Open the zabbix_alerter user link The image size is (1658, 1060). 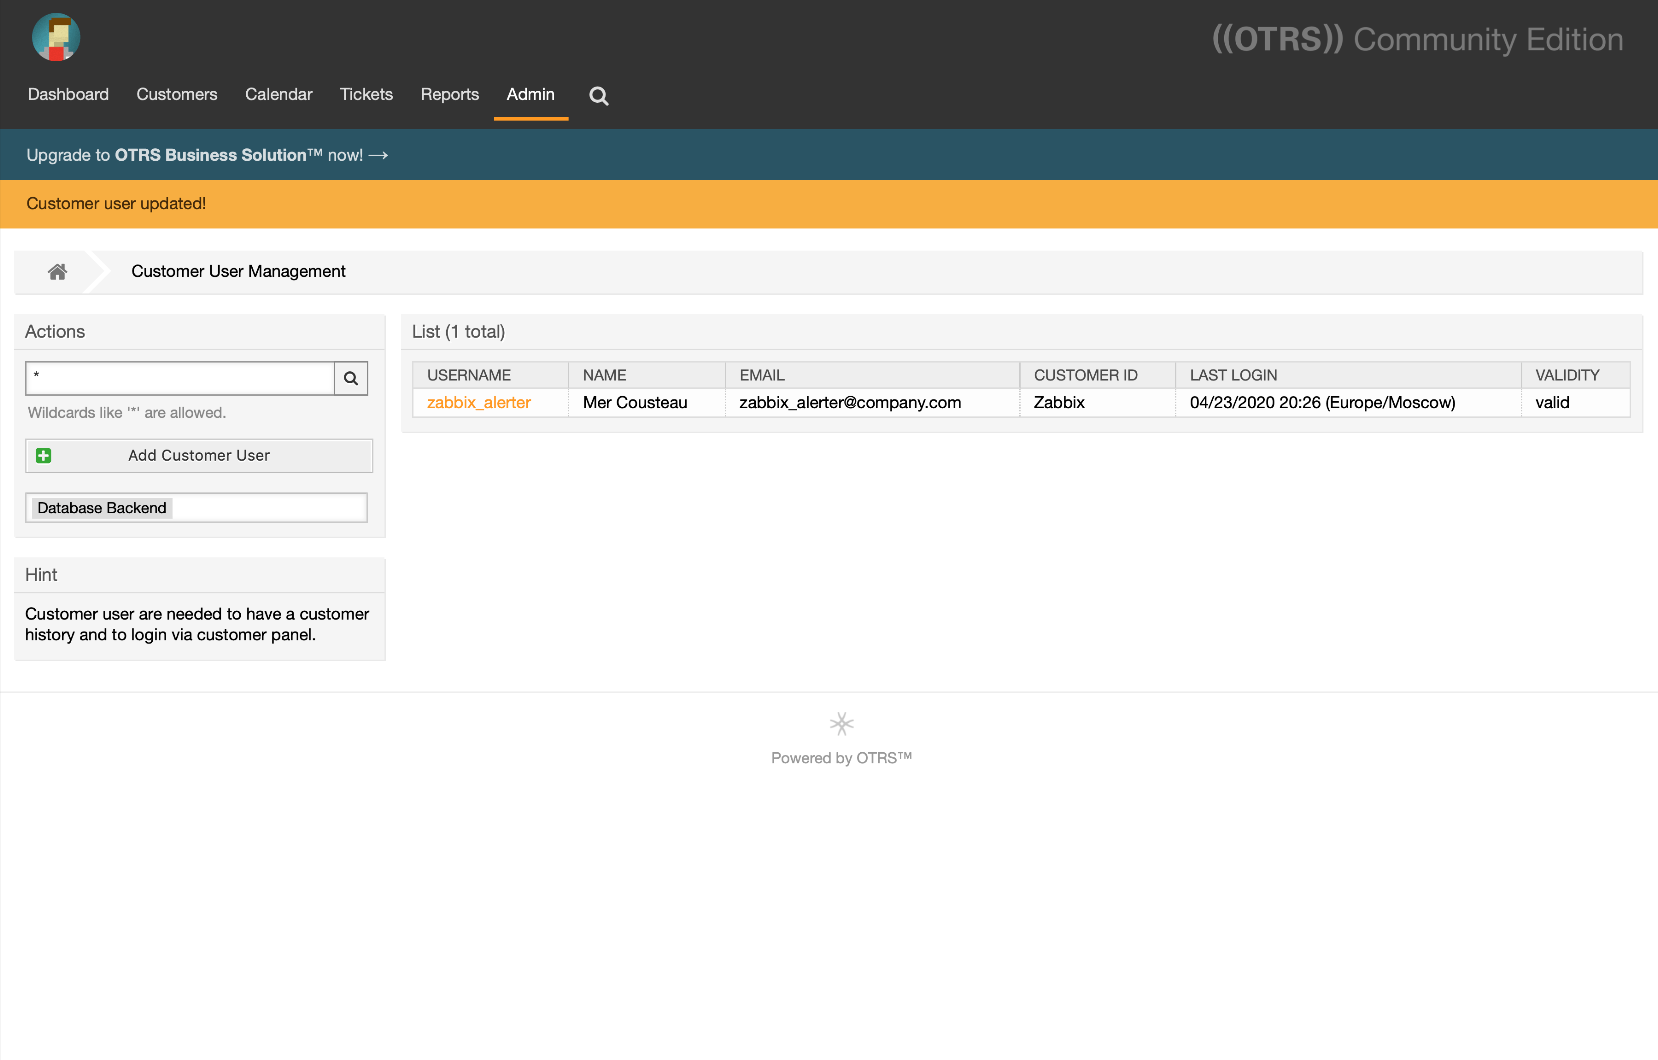tap(479, 403)
